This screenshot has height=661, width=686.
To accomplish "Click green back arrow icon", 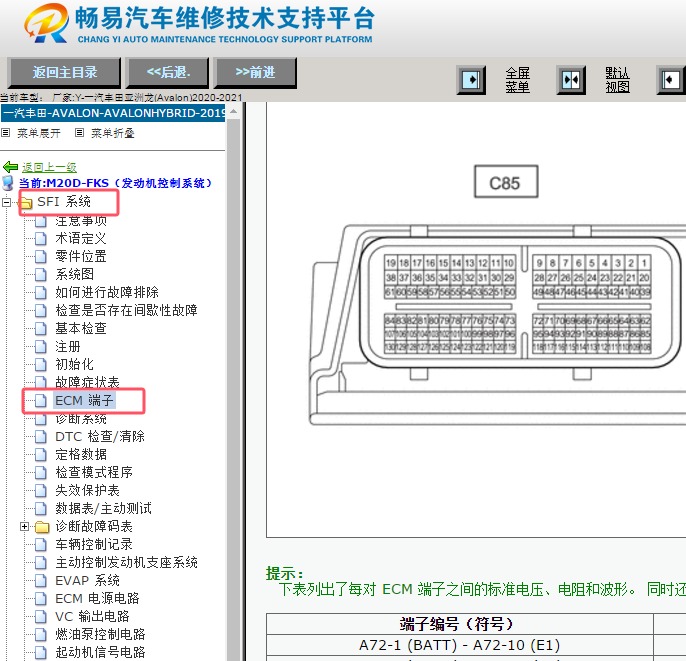I will pyautogui.click(x=10, y=167).
